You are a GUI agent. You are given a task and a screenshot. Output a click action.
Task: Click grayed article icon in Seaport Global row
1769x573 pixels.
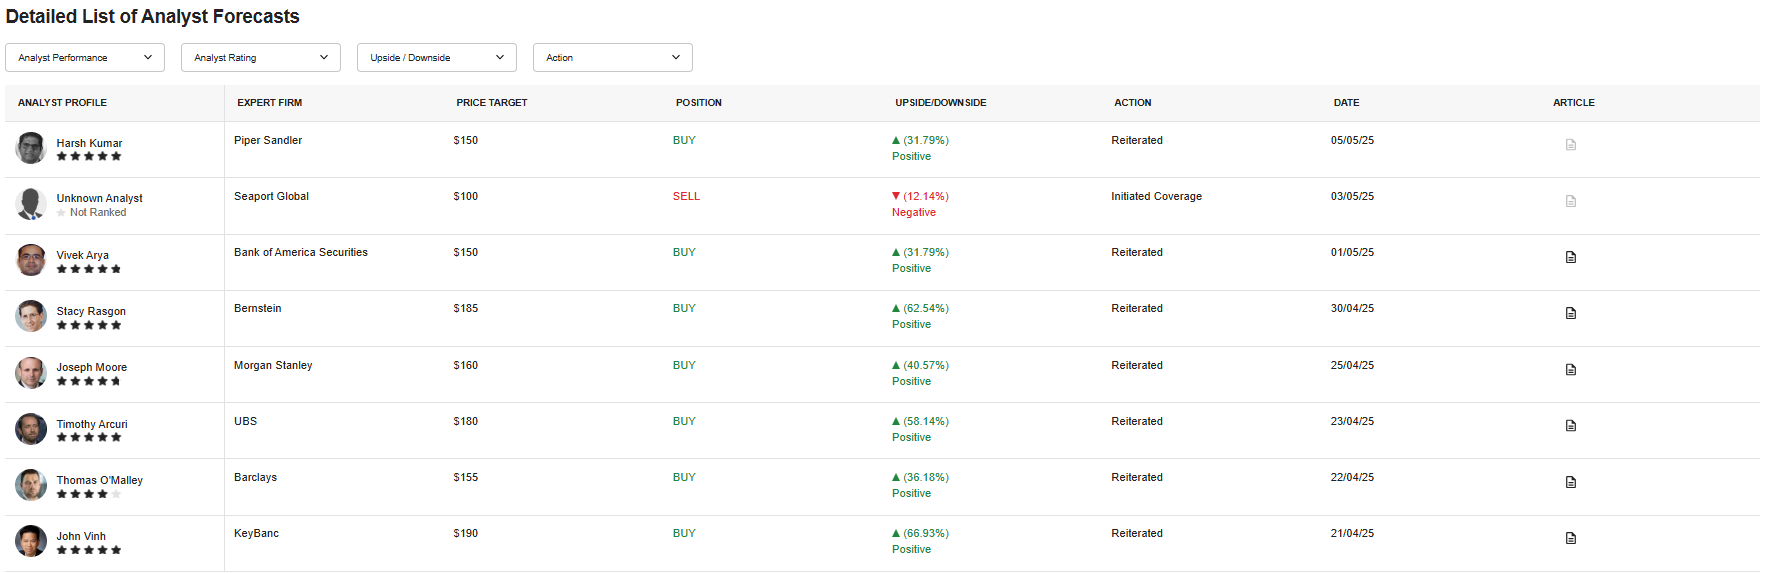click(1570, 201)
